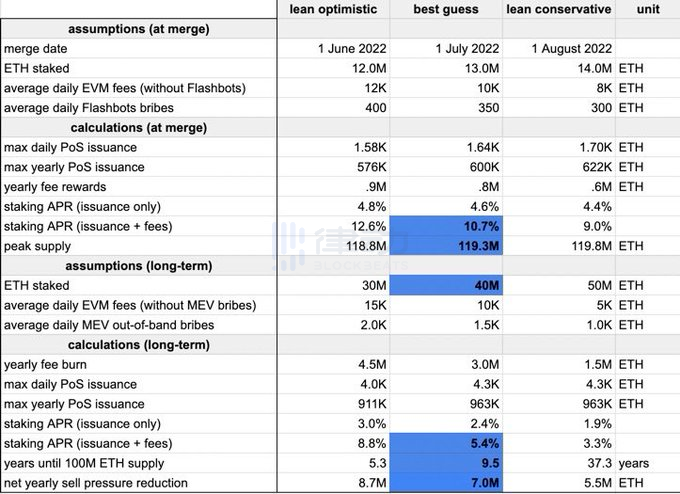Click the "best guess" column header
680x494 pixels.
pyautogui.click(x=446, y=9)
